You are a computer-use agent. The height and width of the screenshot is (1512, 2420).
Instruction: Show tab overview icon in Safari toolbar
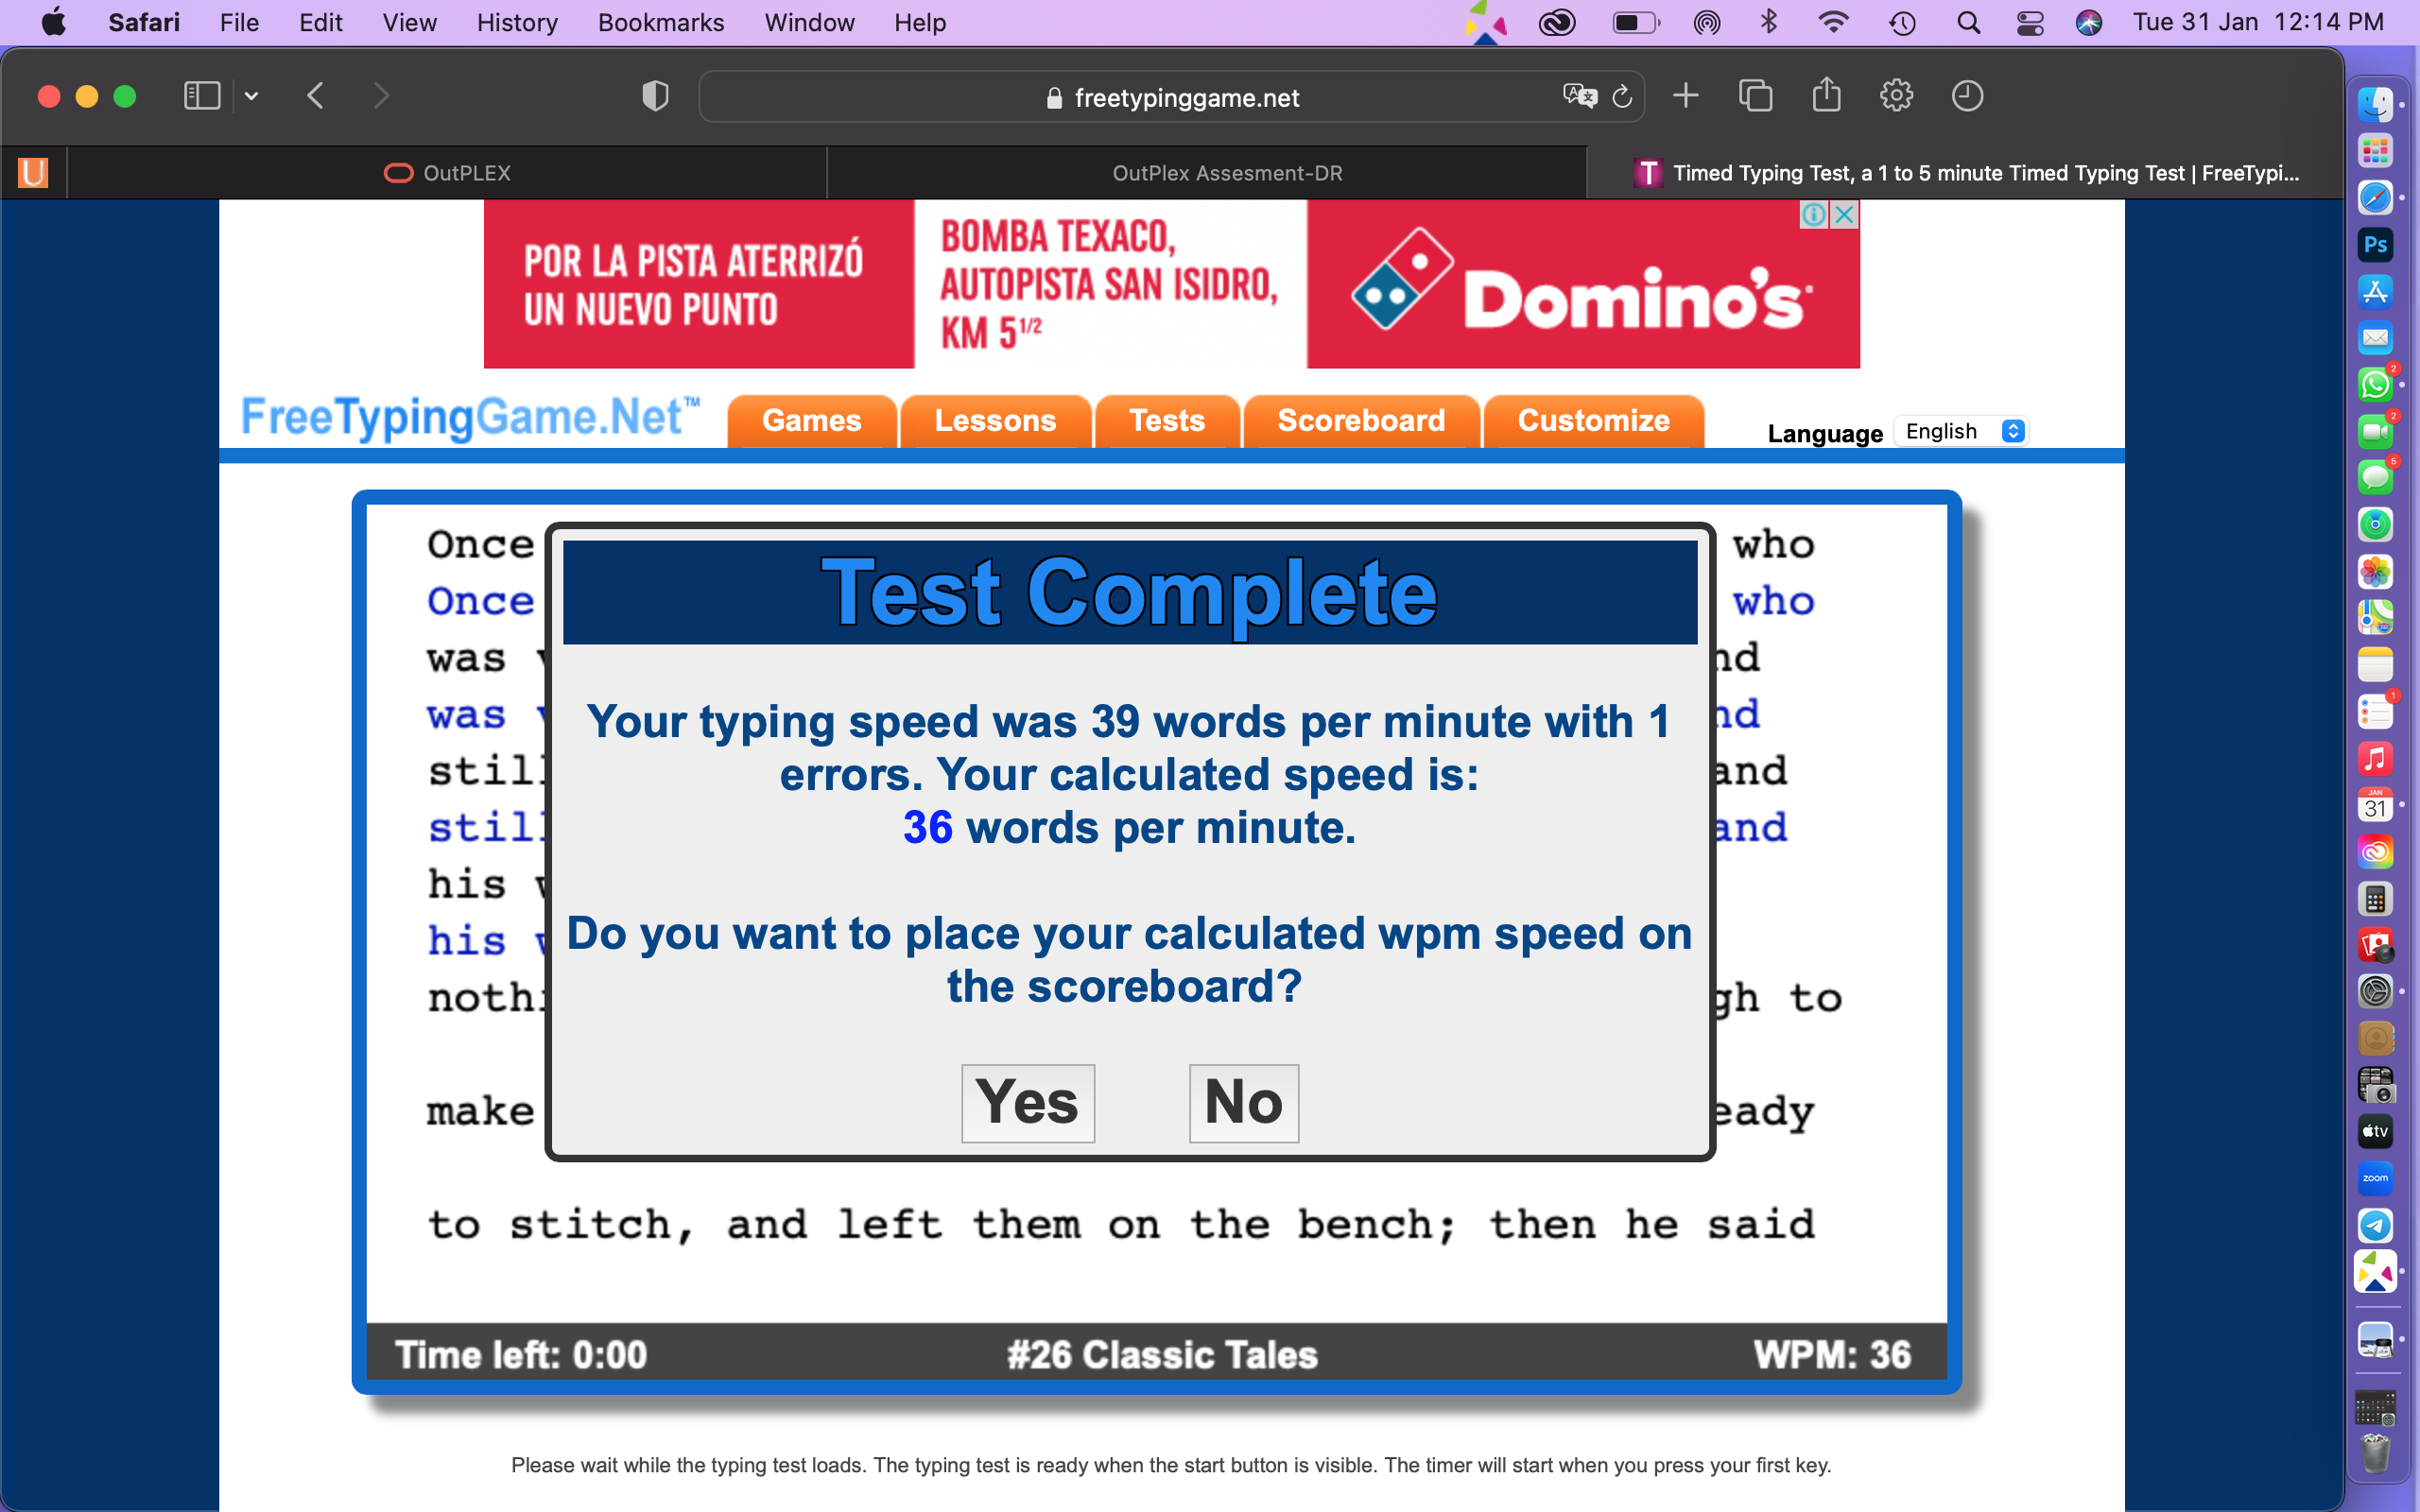click(x=1755, y=96)
